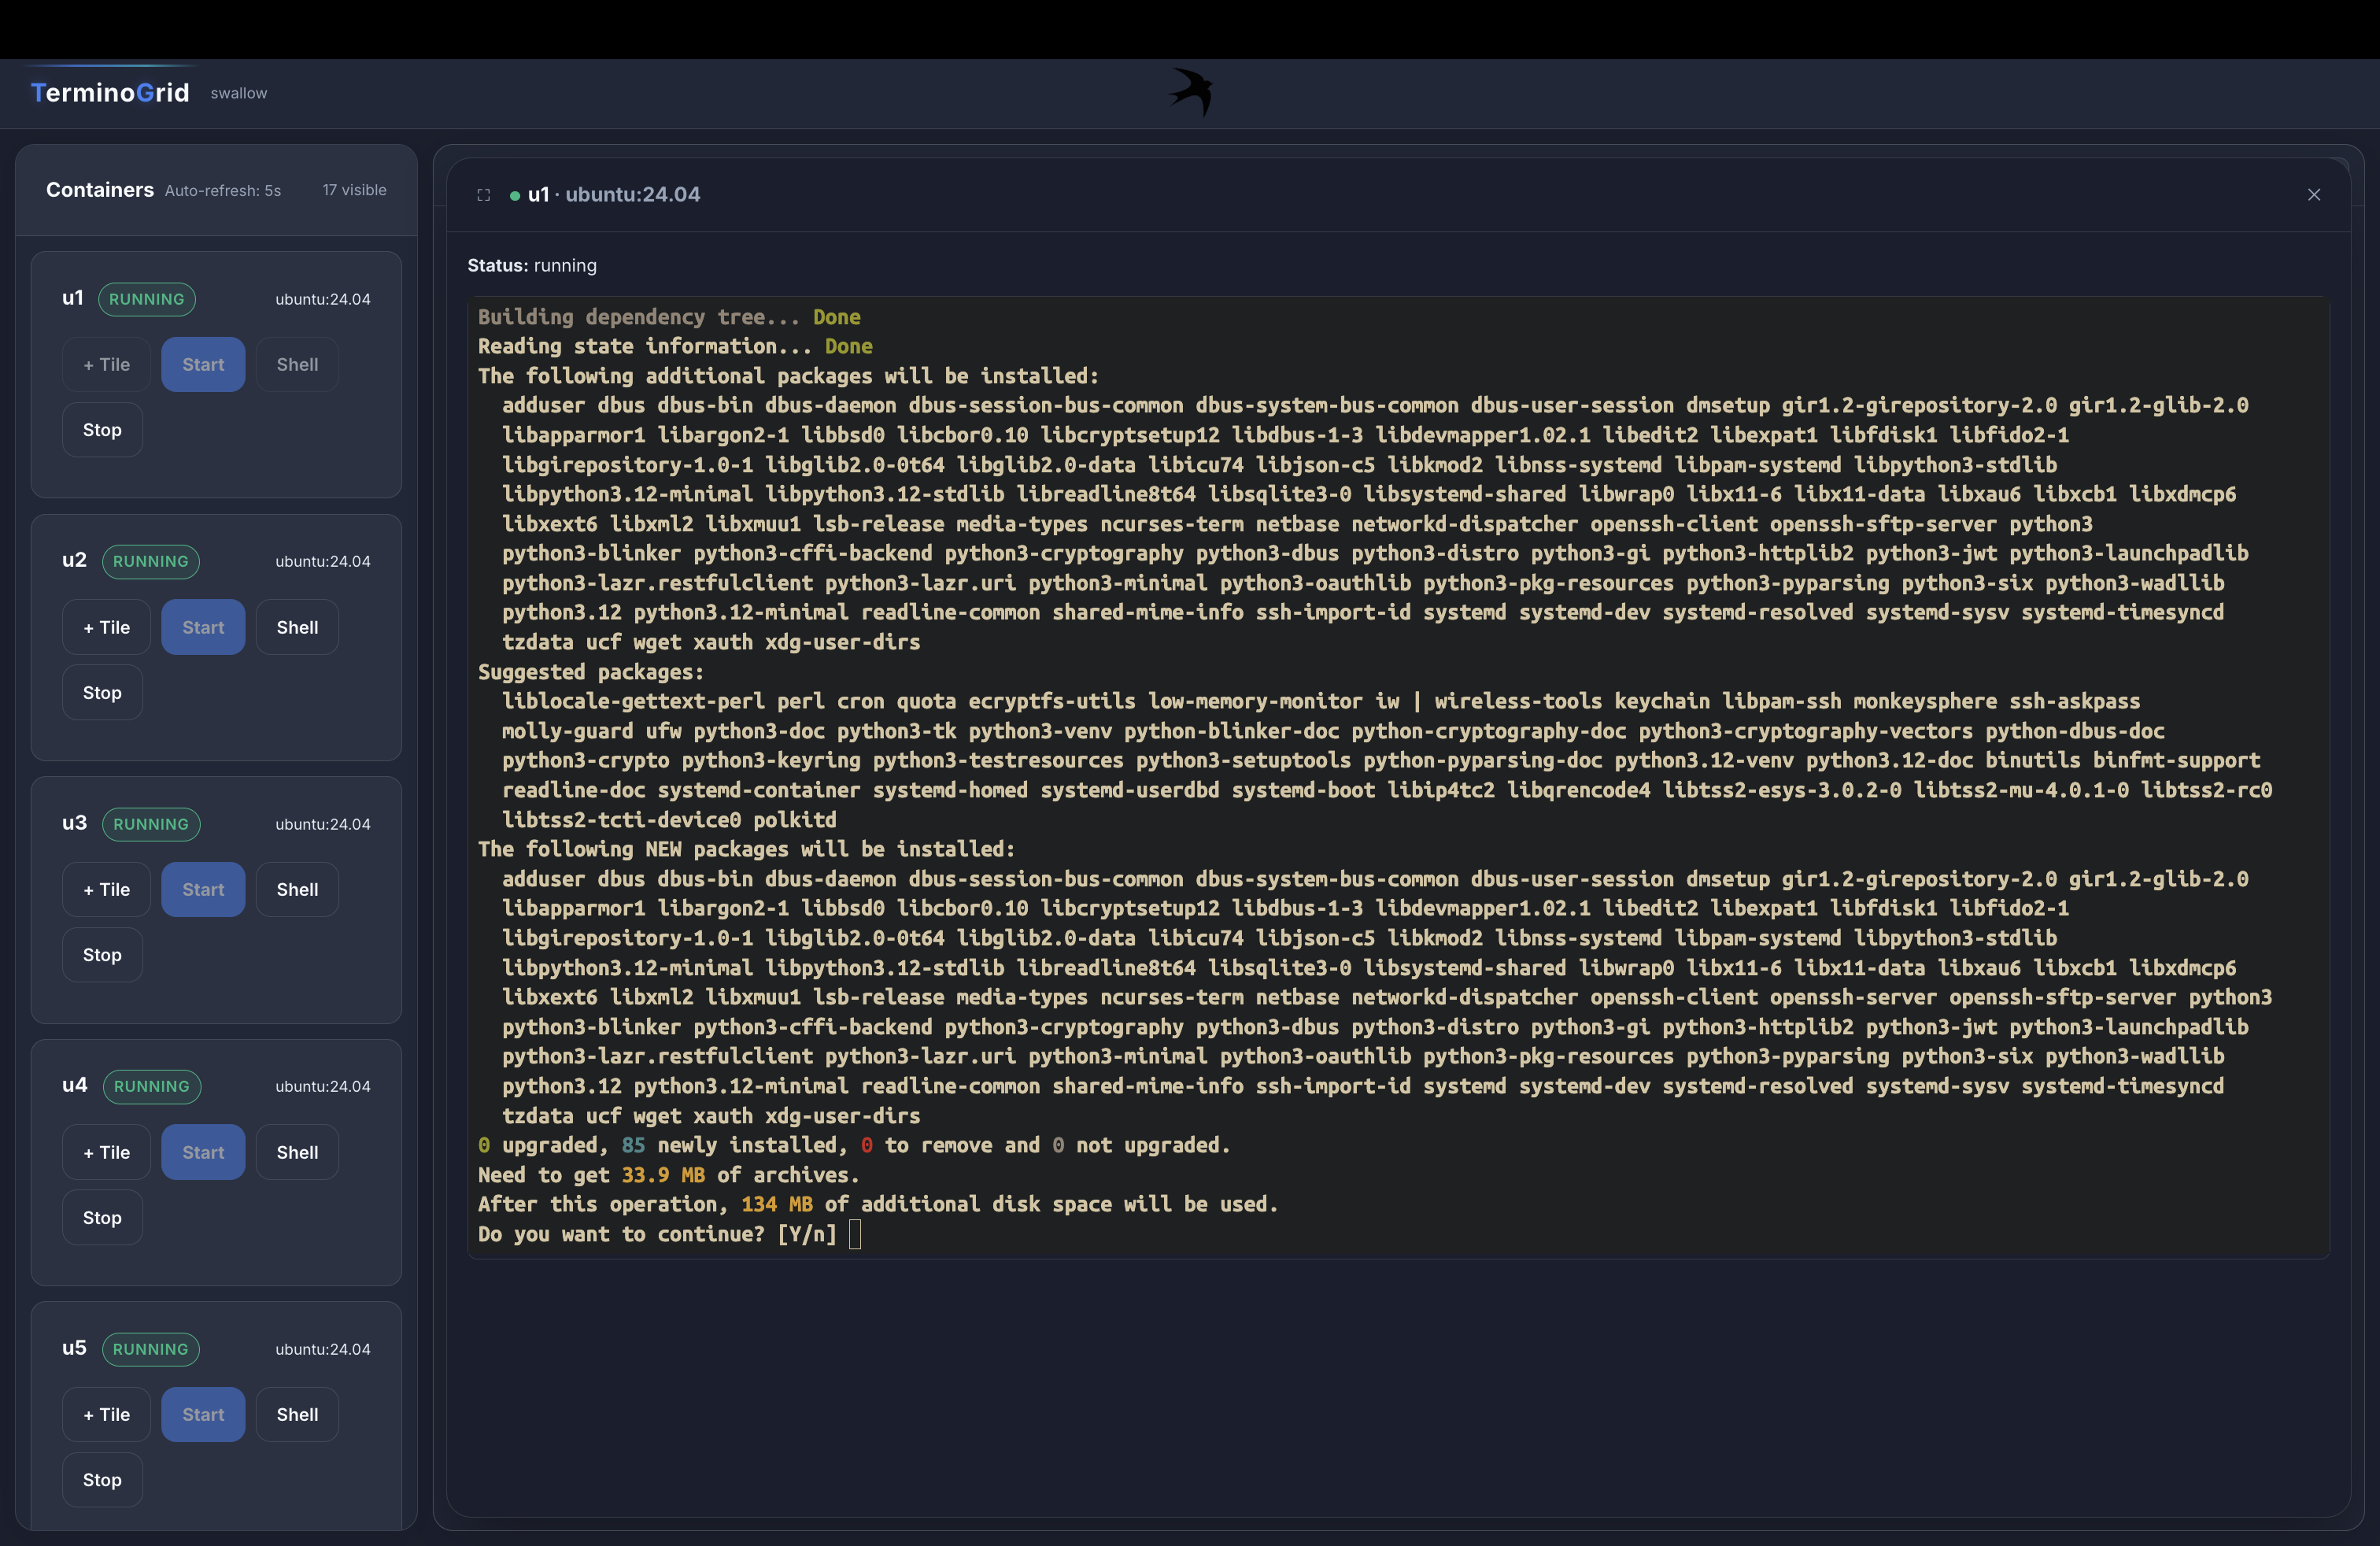The image size is (2380, 1546).
Task: Add u5 as a tile
Action: [106, 1415]
